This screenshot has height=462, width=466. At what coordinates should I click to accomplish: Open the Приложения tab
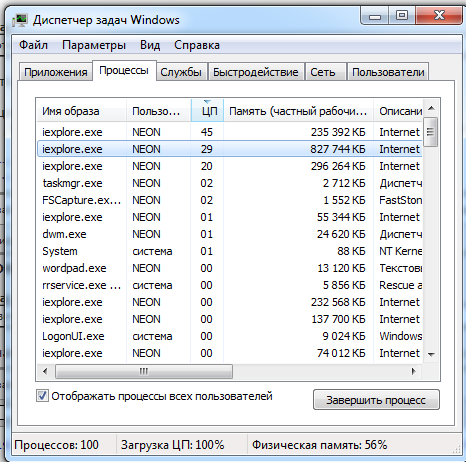tap(56, 72)
